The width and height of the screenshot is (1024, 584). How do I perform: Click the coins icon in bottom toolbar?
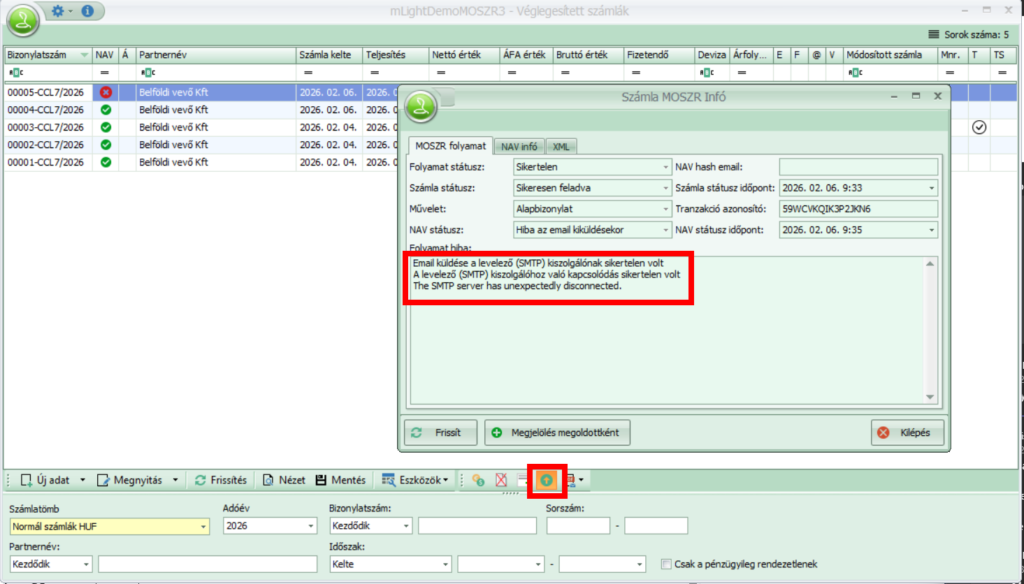478,480
